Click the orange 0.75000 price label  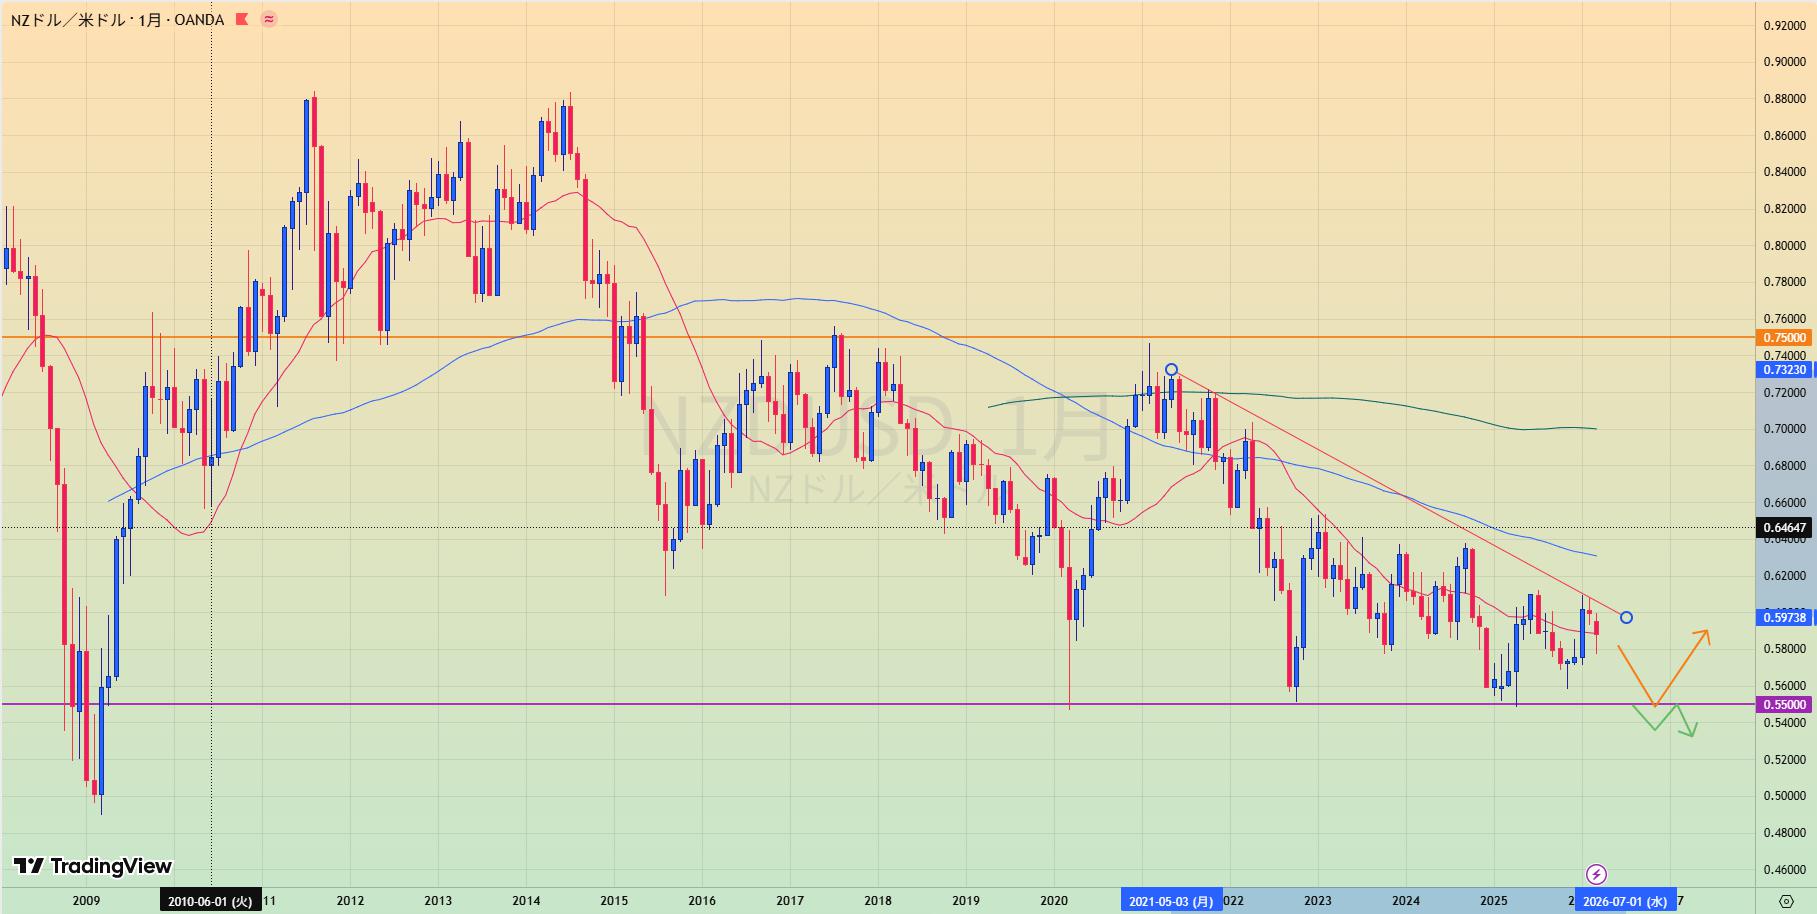pos(1784,338)
